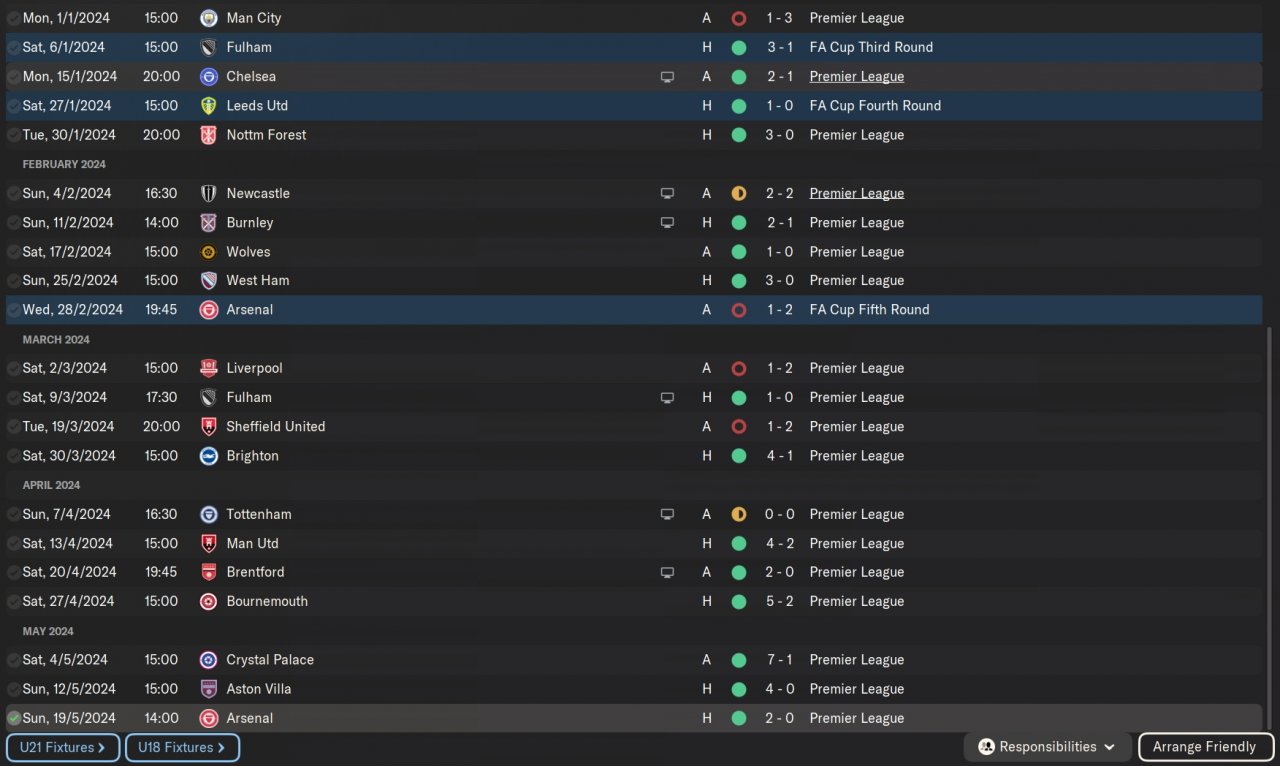Open the Premier League link on Chelsea row
The height and width of the screenshot is (766, 1280).
856,77
